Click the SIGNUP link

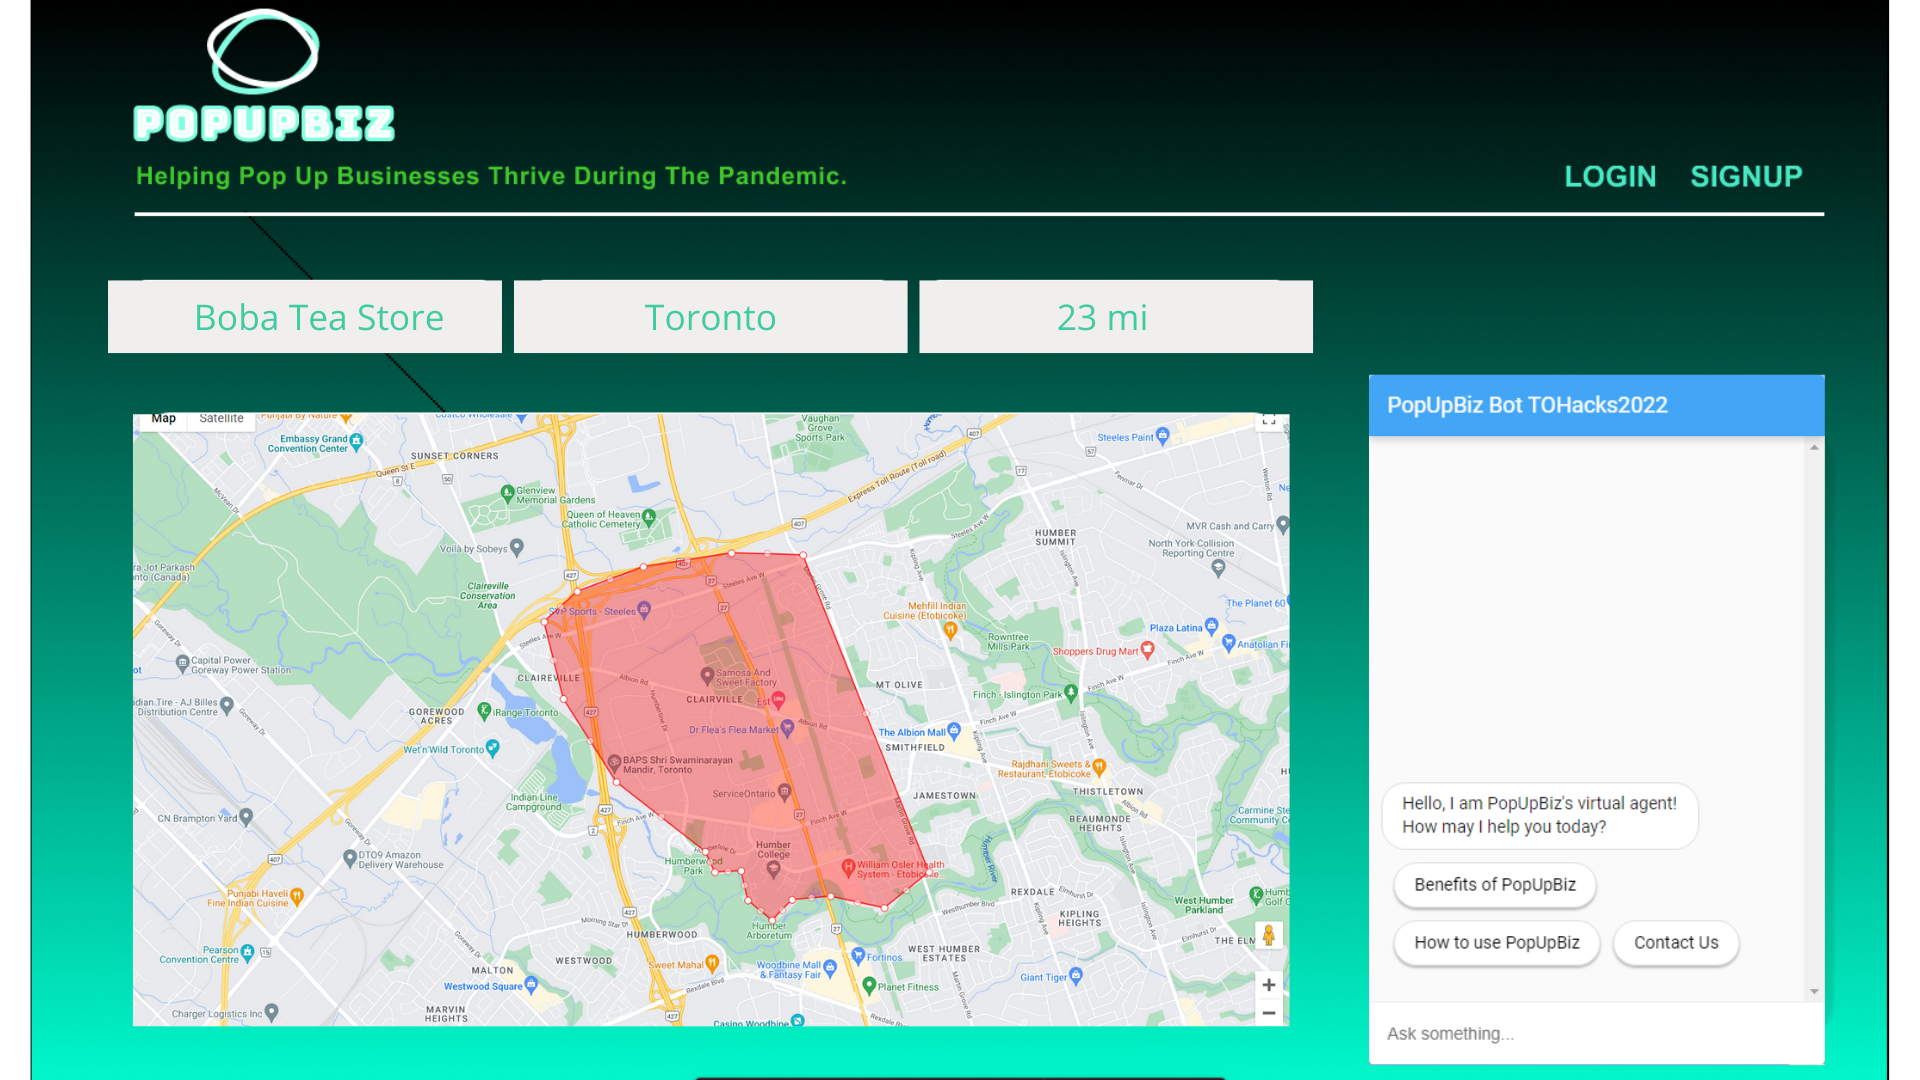pos(1746,177)
